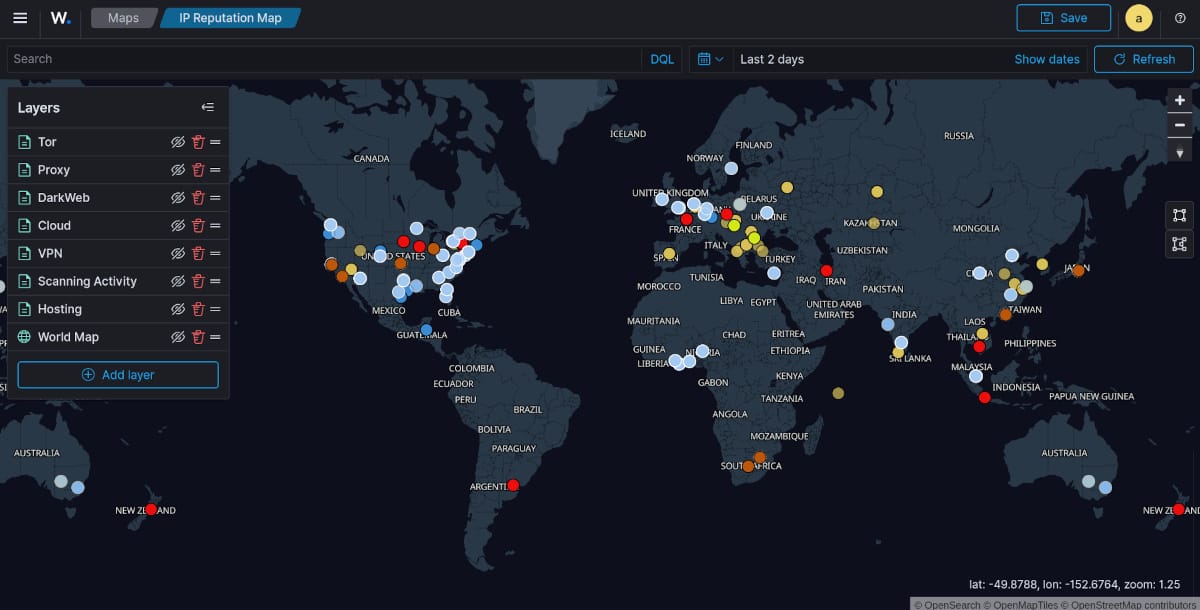Click the zoom in plus button
Viewport: 1200px width, 610px height.
coord(1180,100)
